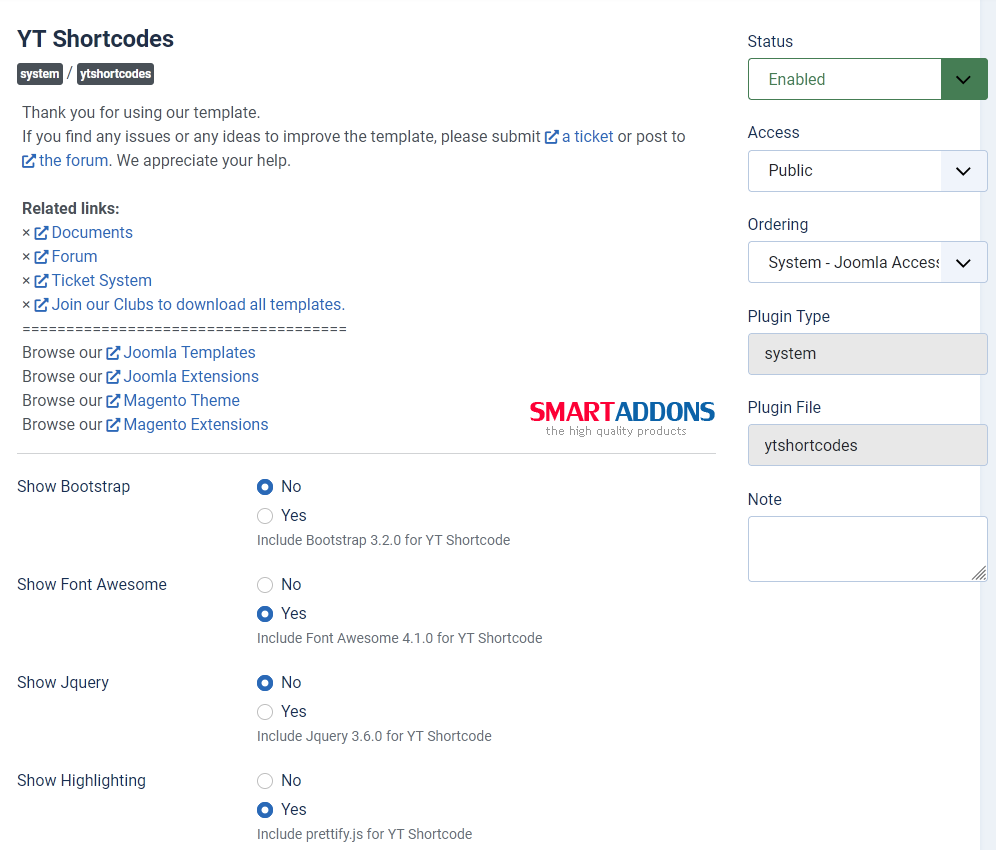Select No for Show Font Awesome

pos(265,585)
